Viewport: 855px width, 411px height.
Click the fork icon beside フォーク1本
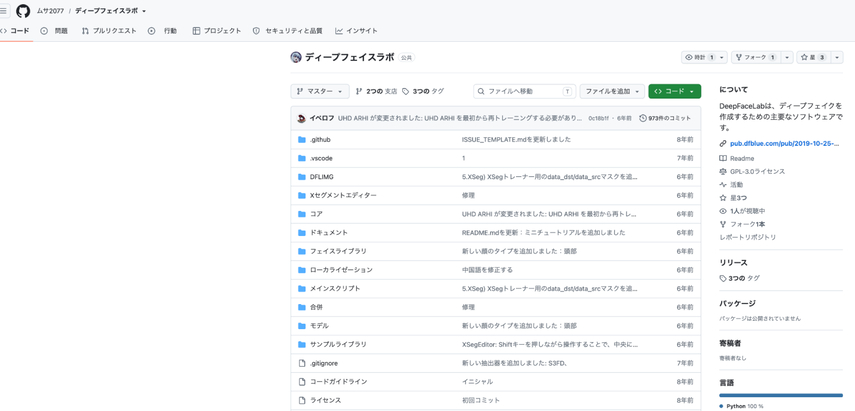coord(723,224)
